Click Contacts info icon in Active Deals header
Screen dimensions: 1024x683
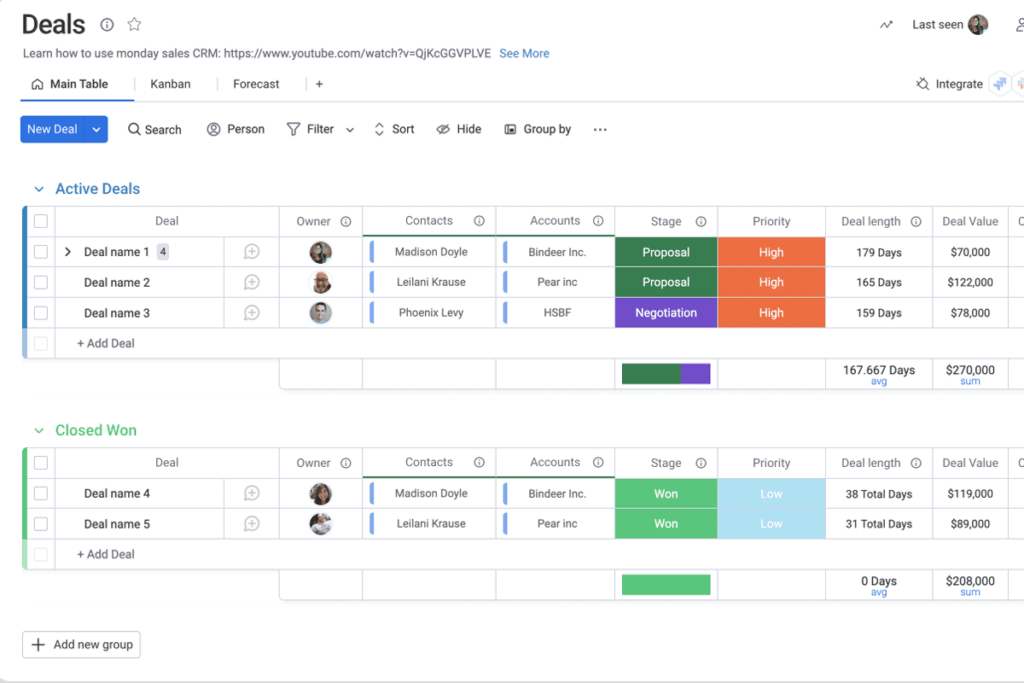(479, 221)
